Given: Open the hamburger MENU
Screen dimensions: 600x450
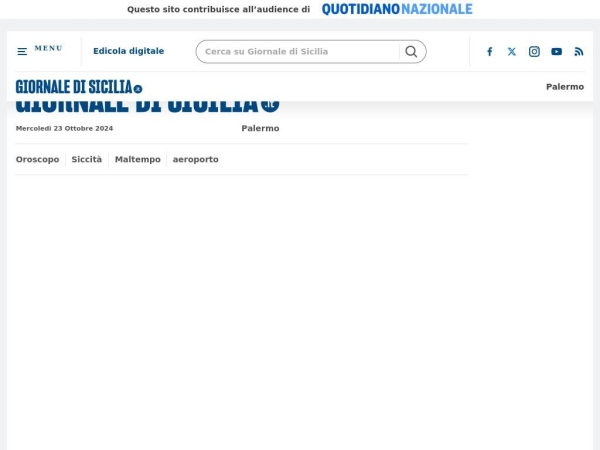Looking at the screenshot, I should pos(40,50).
